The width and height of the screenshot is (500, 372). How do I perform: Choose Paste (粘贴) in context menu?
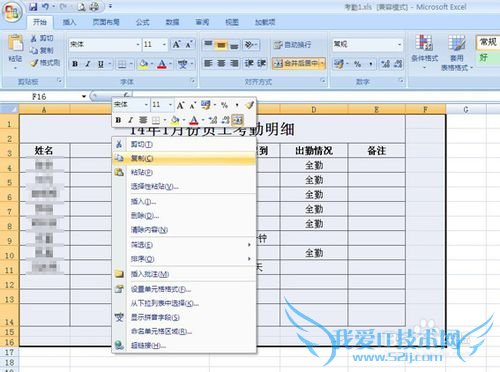tap(184, 172)
